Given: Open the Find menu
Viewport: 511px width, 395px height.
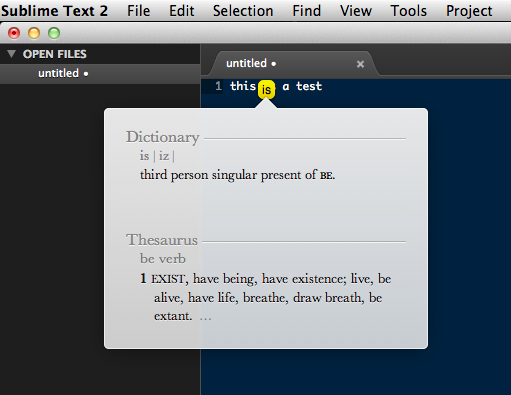Looking at the screenshot, I should coord(306,11).
